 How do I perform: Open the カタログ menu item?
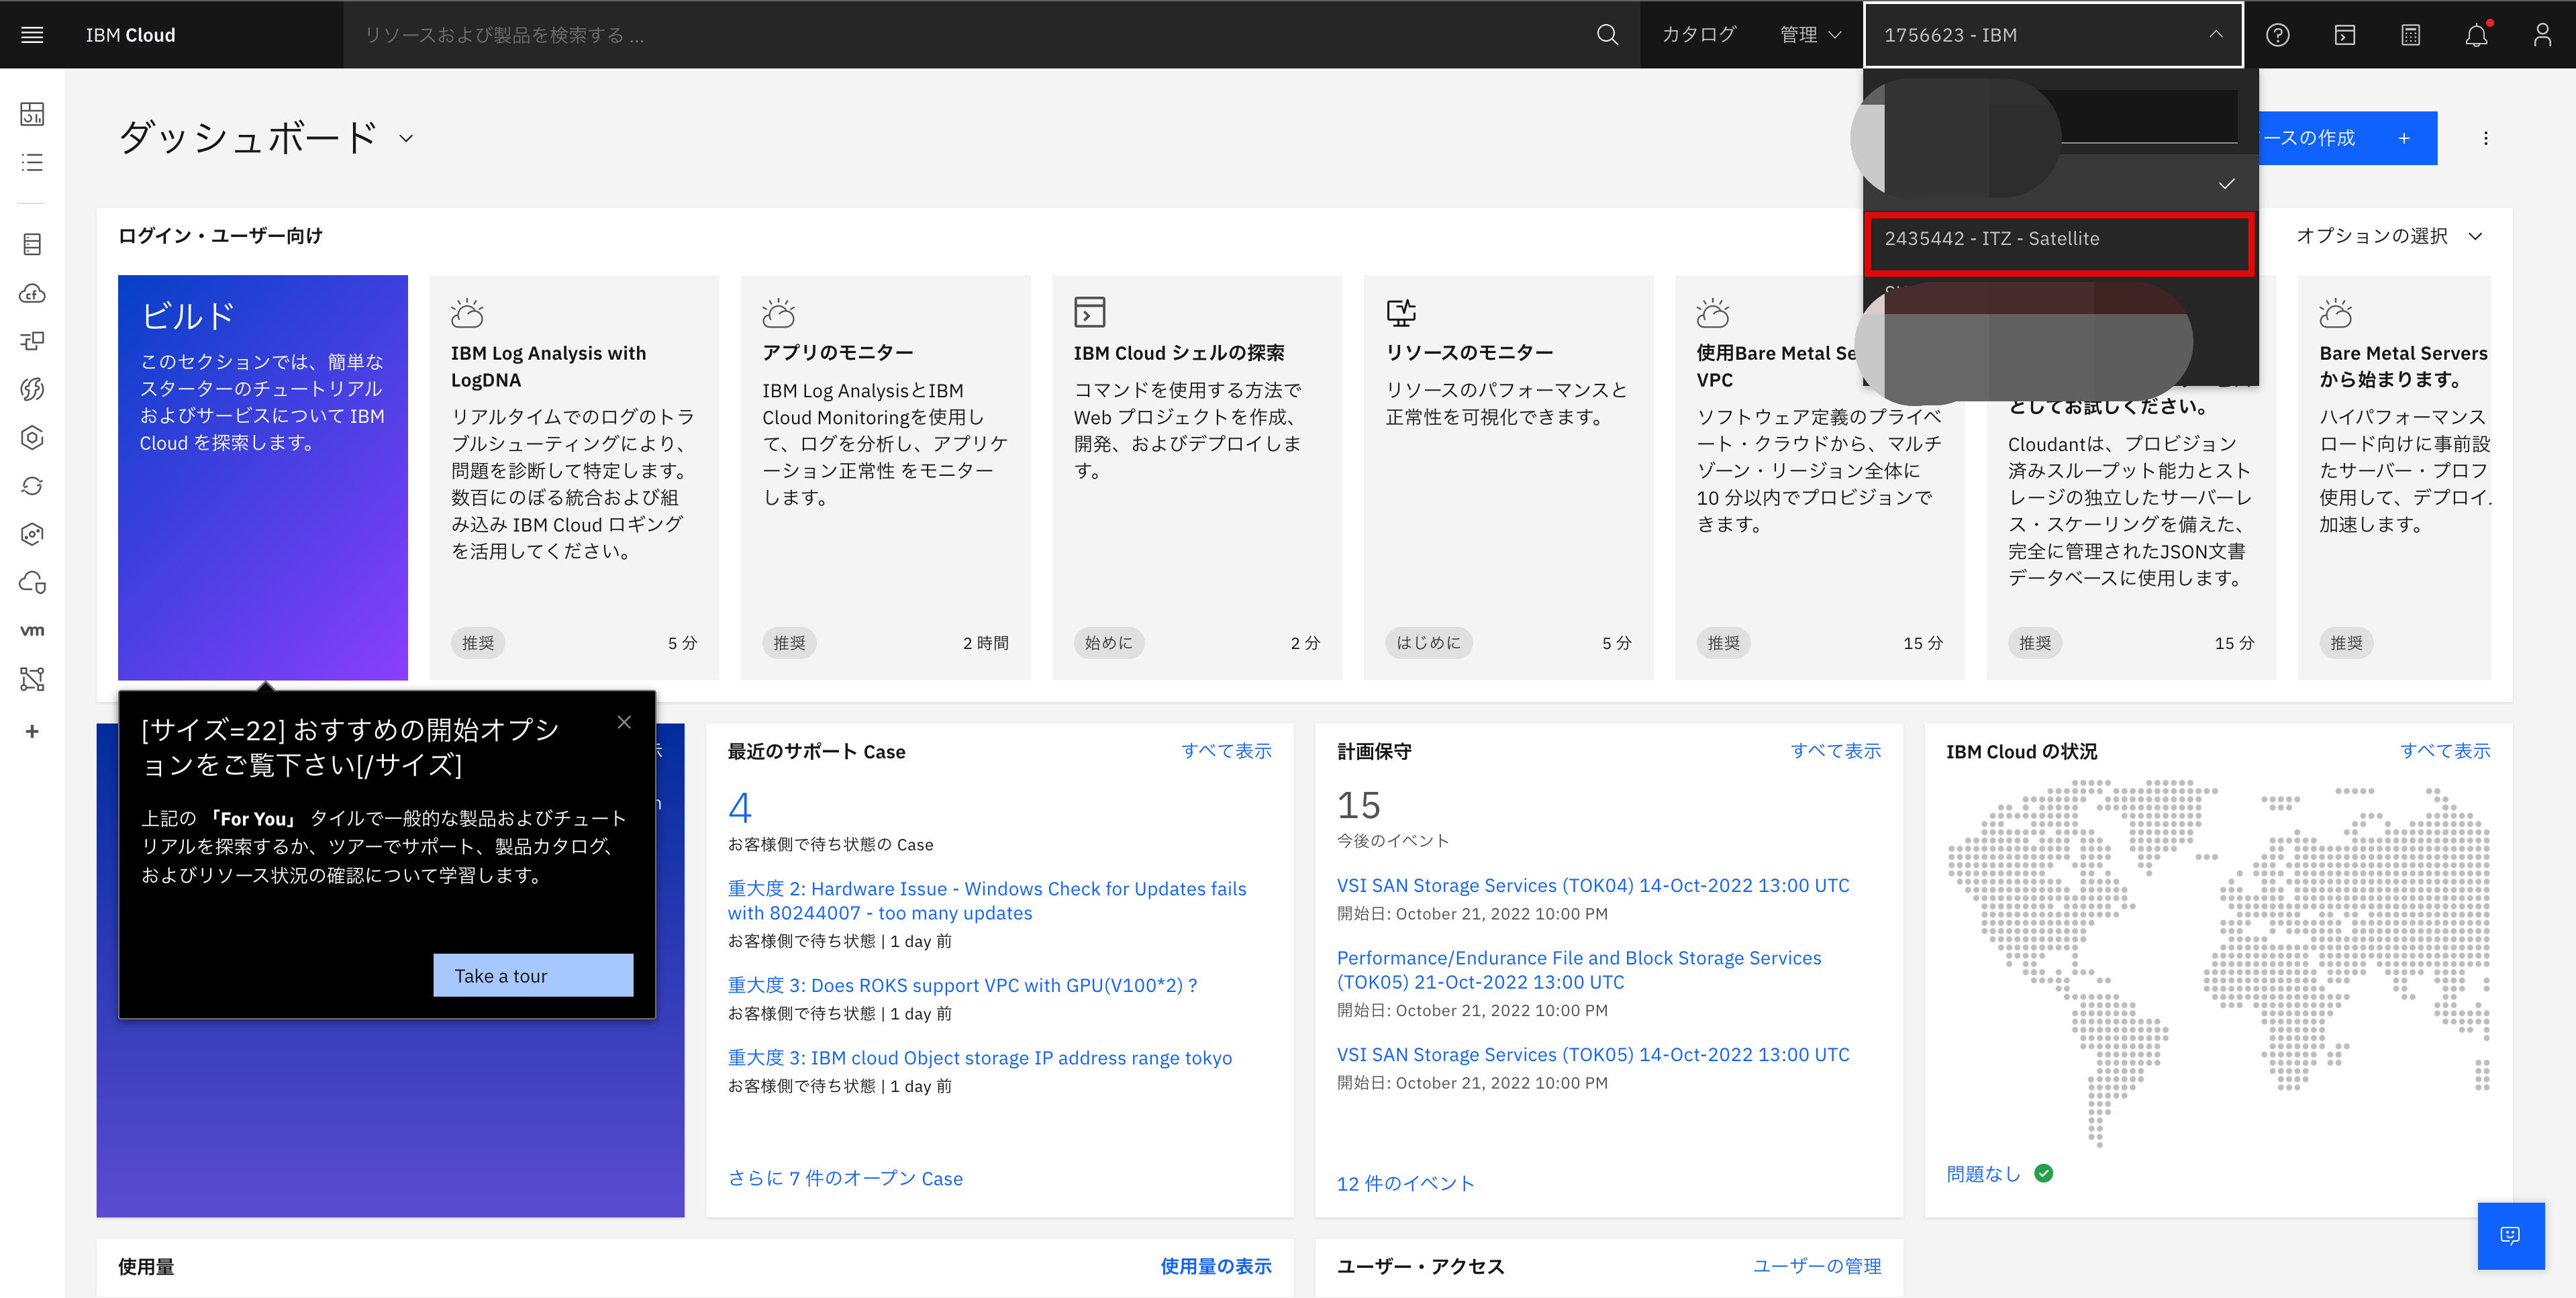(1698, 34)
